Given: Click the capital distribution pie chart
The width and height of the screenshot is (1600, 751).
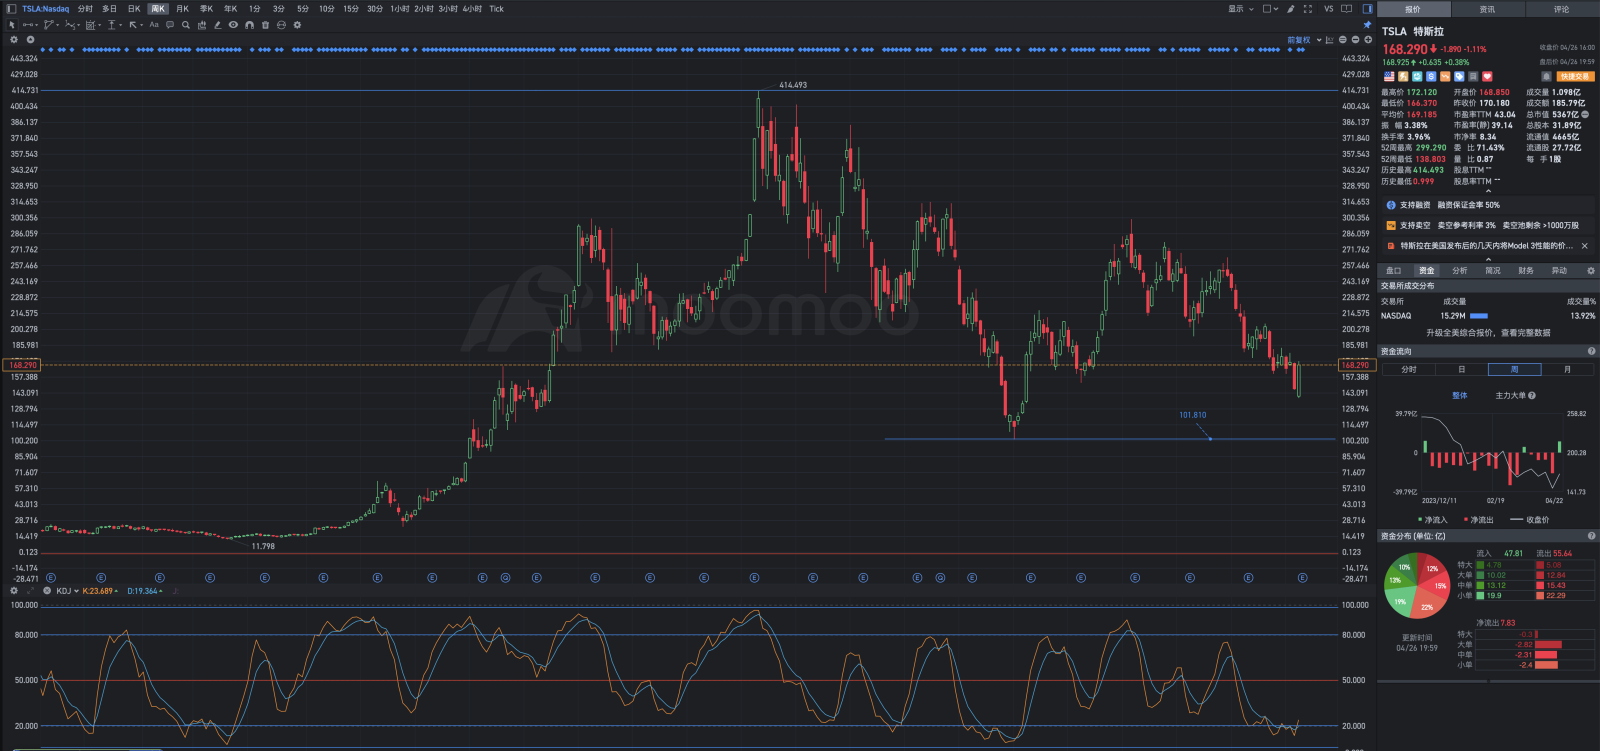Looking at the screenshot, I should pyautogui.click(x=1417, y=586).
